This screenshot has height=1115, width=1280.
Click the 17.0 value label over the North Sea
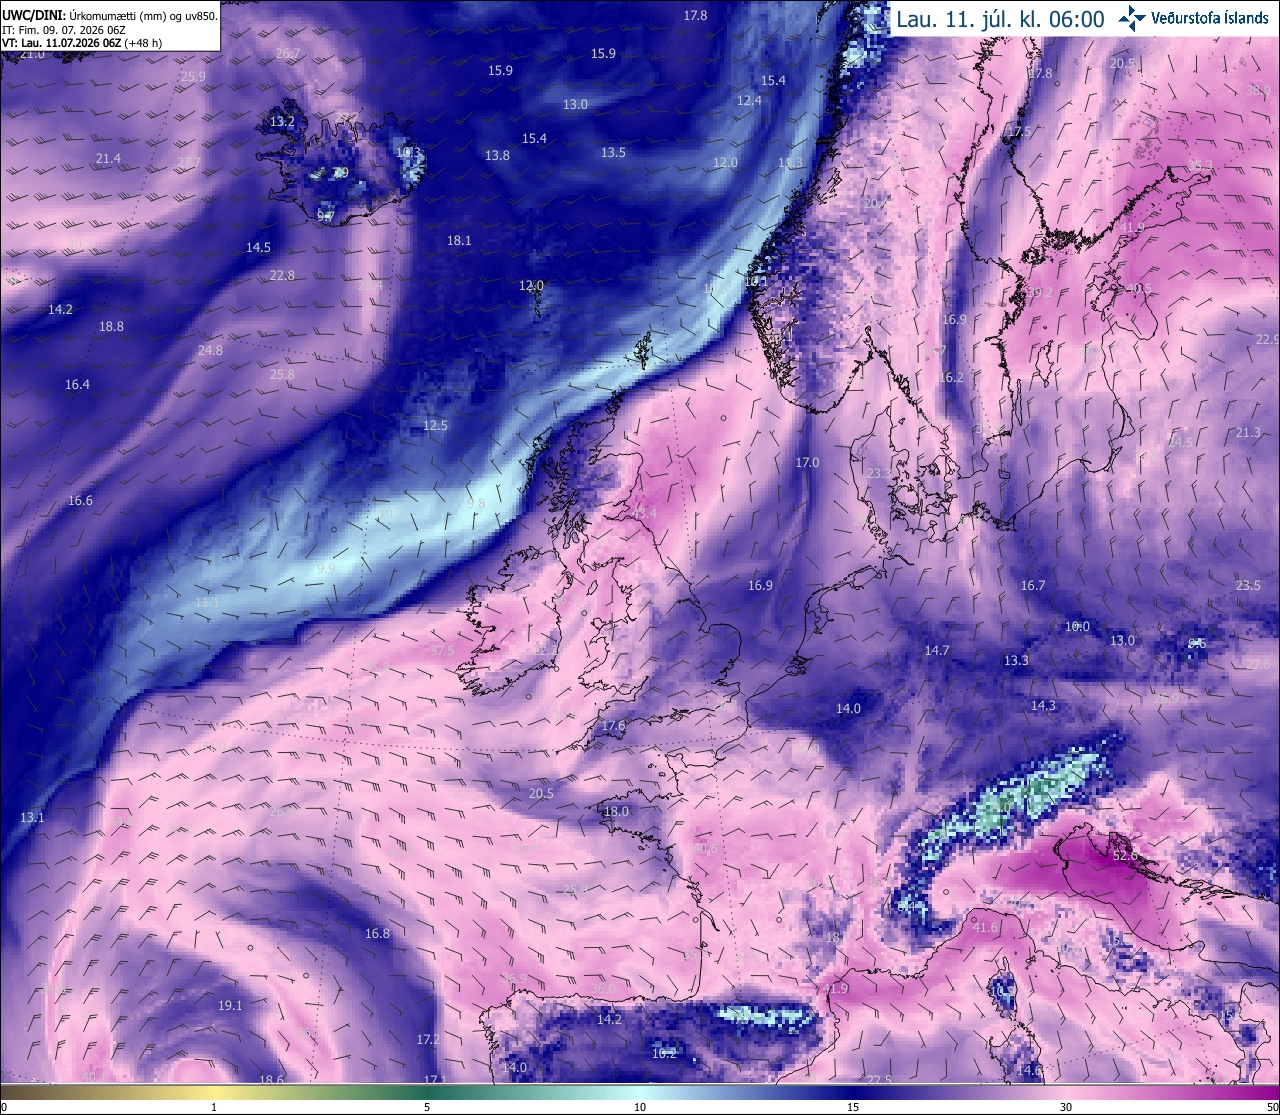[x=807, y=463]
